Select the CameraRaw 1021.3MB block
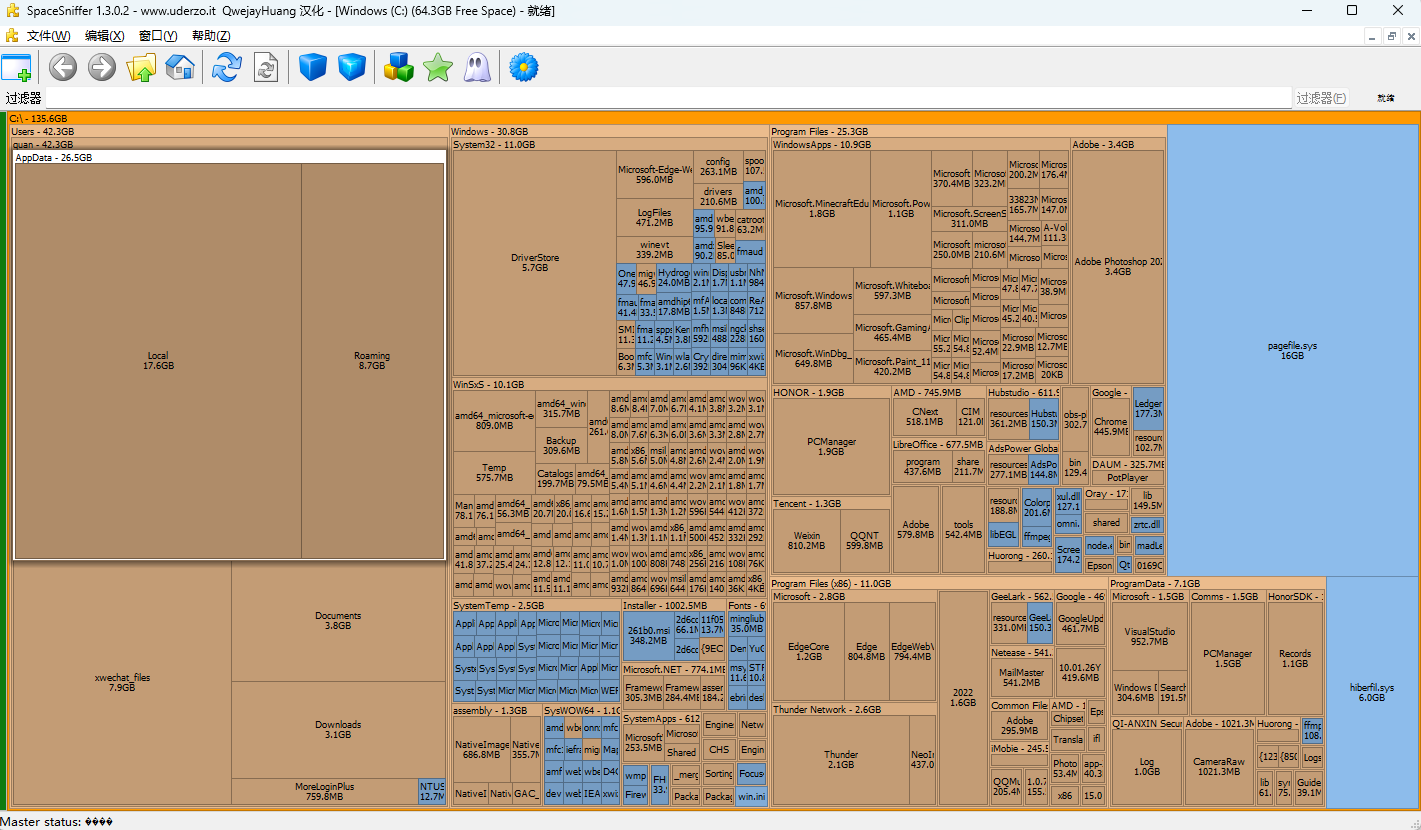Viewport: 1421px width, 830px height. pos(1218,767)
